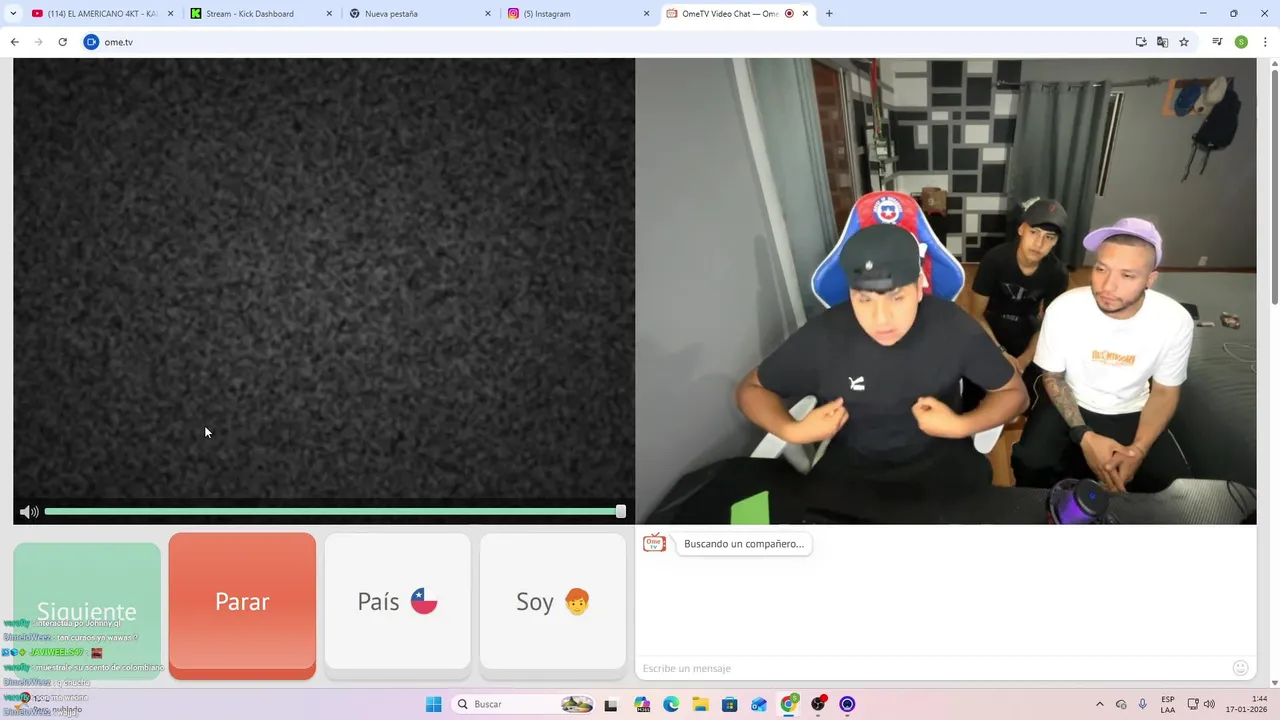Bookmark this page with the star
This screenshot has height=720, width=1280.
point(1184,42)
